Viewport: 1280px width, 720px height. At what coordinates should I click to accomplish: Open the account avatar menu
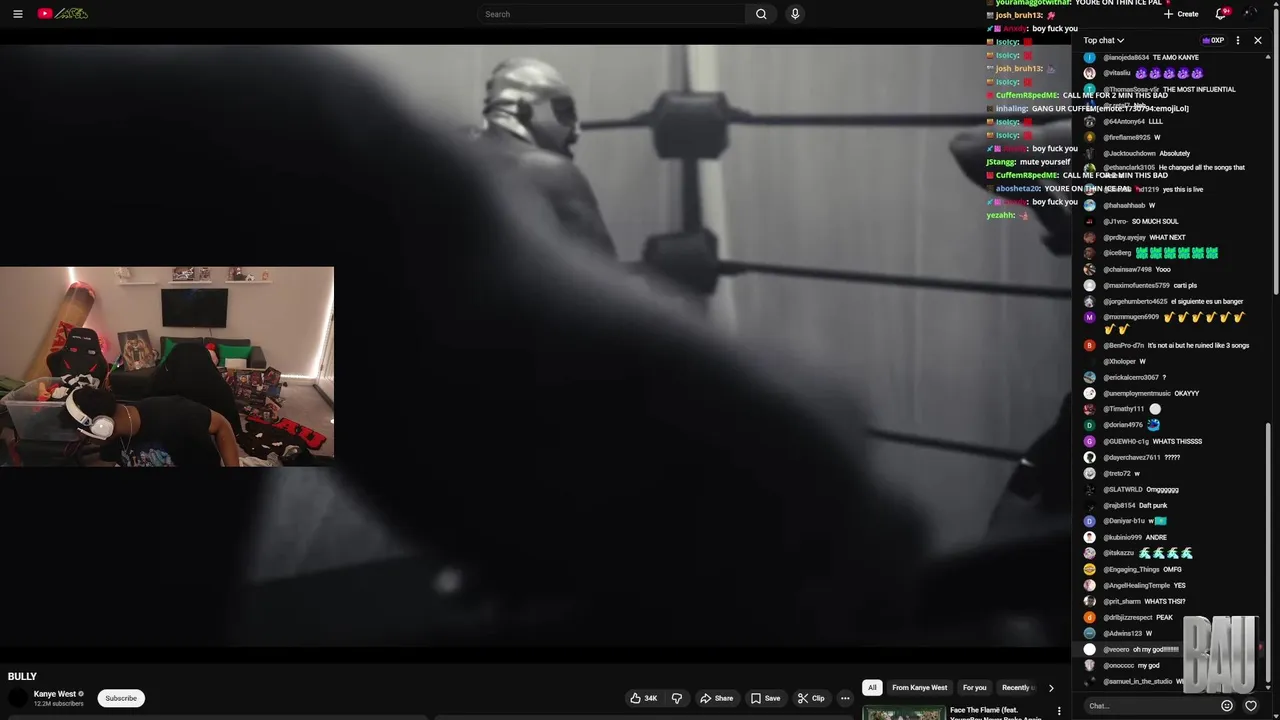tap(1251, 14)
